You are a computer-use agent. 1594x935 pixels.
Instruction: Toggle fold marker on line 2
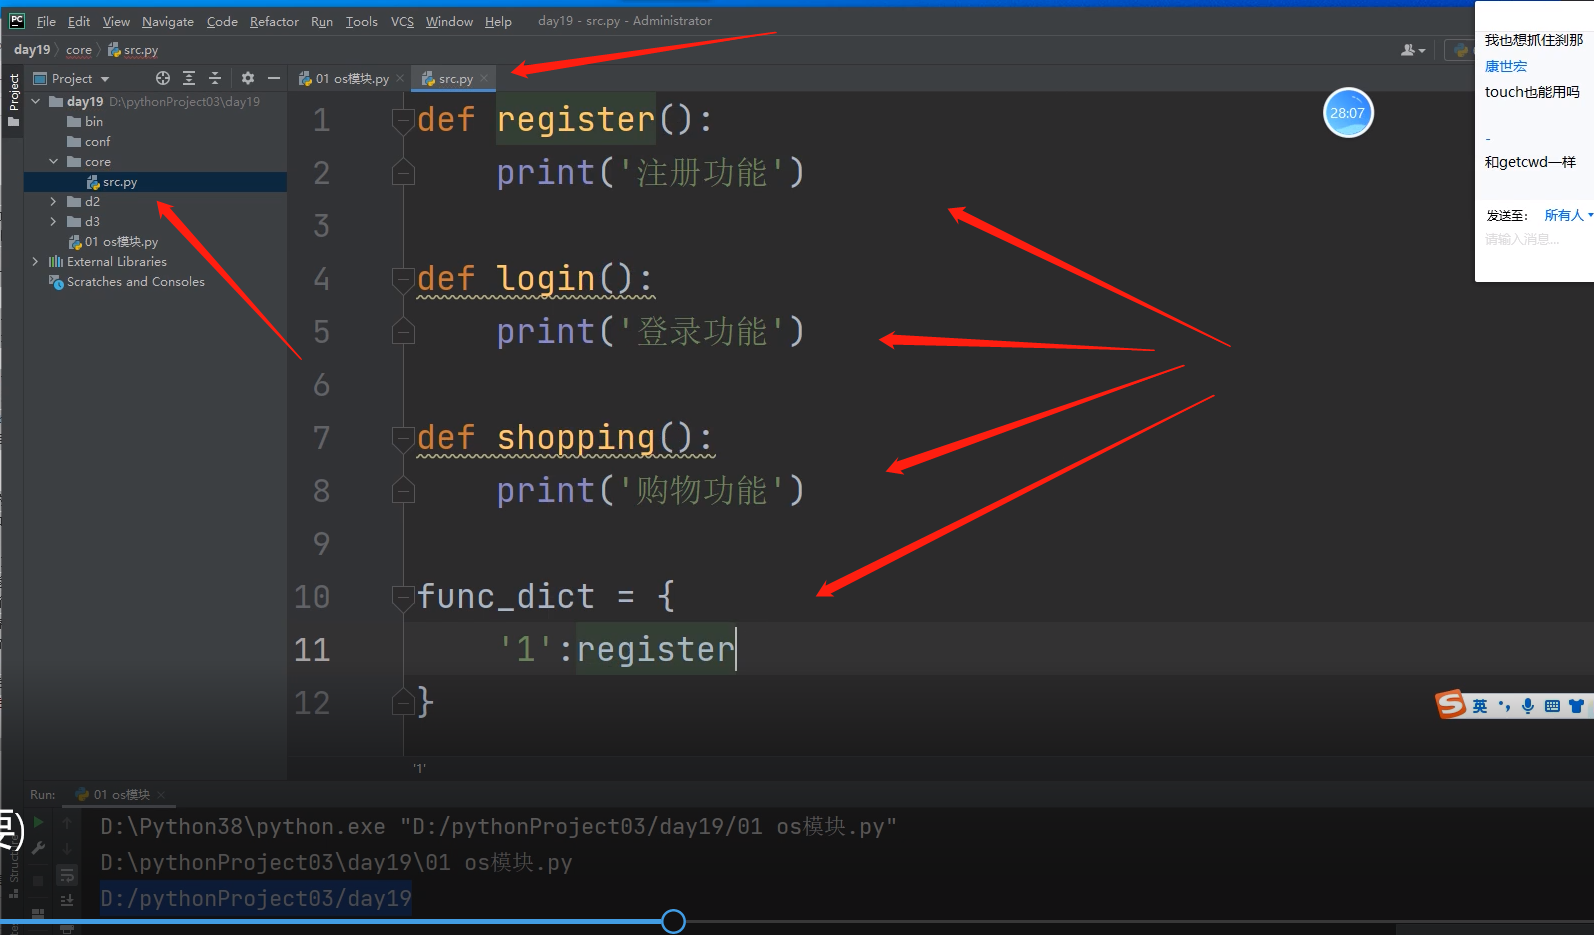[x=403, y=173]
